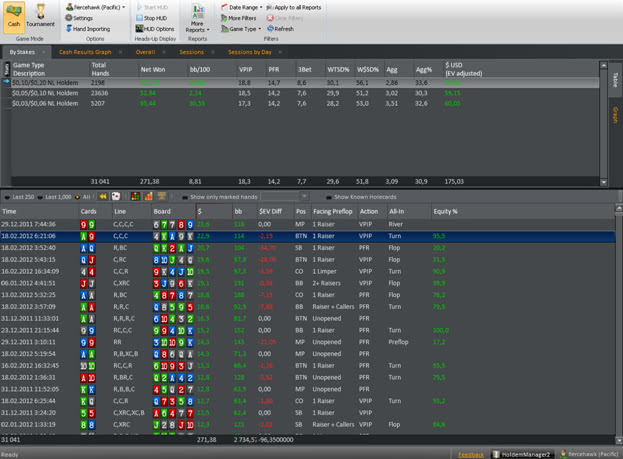Open the Overall tab
Screen dimensions: 623x459
145,52
